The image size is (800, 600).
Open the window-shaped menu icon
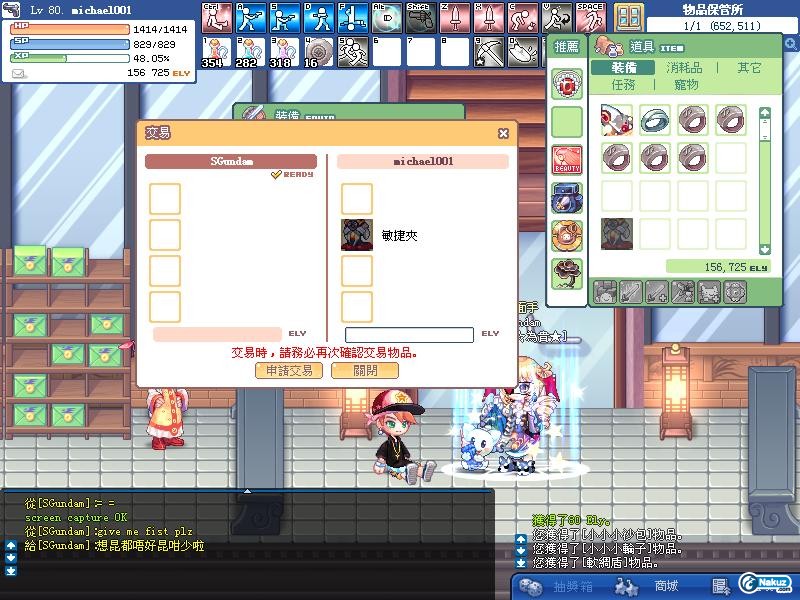(629, 17)
